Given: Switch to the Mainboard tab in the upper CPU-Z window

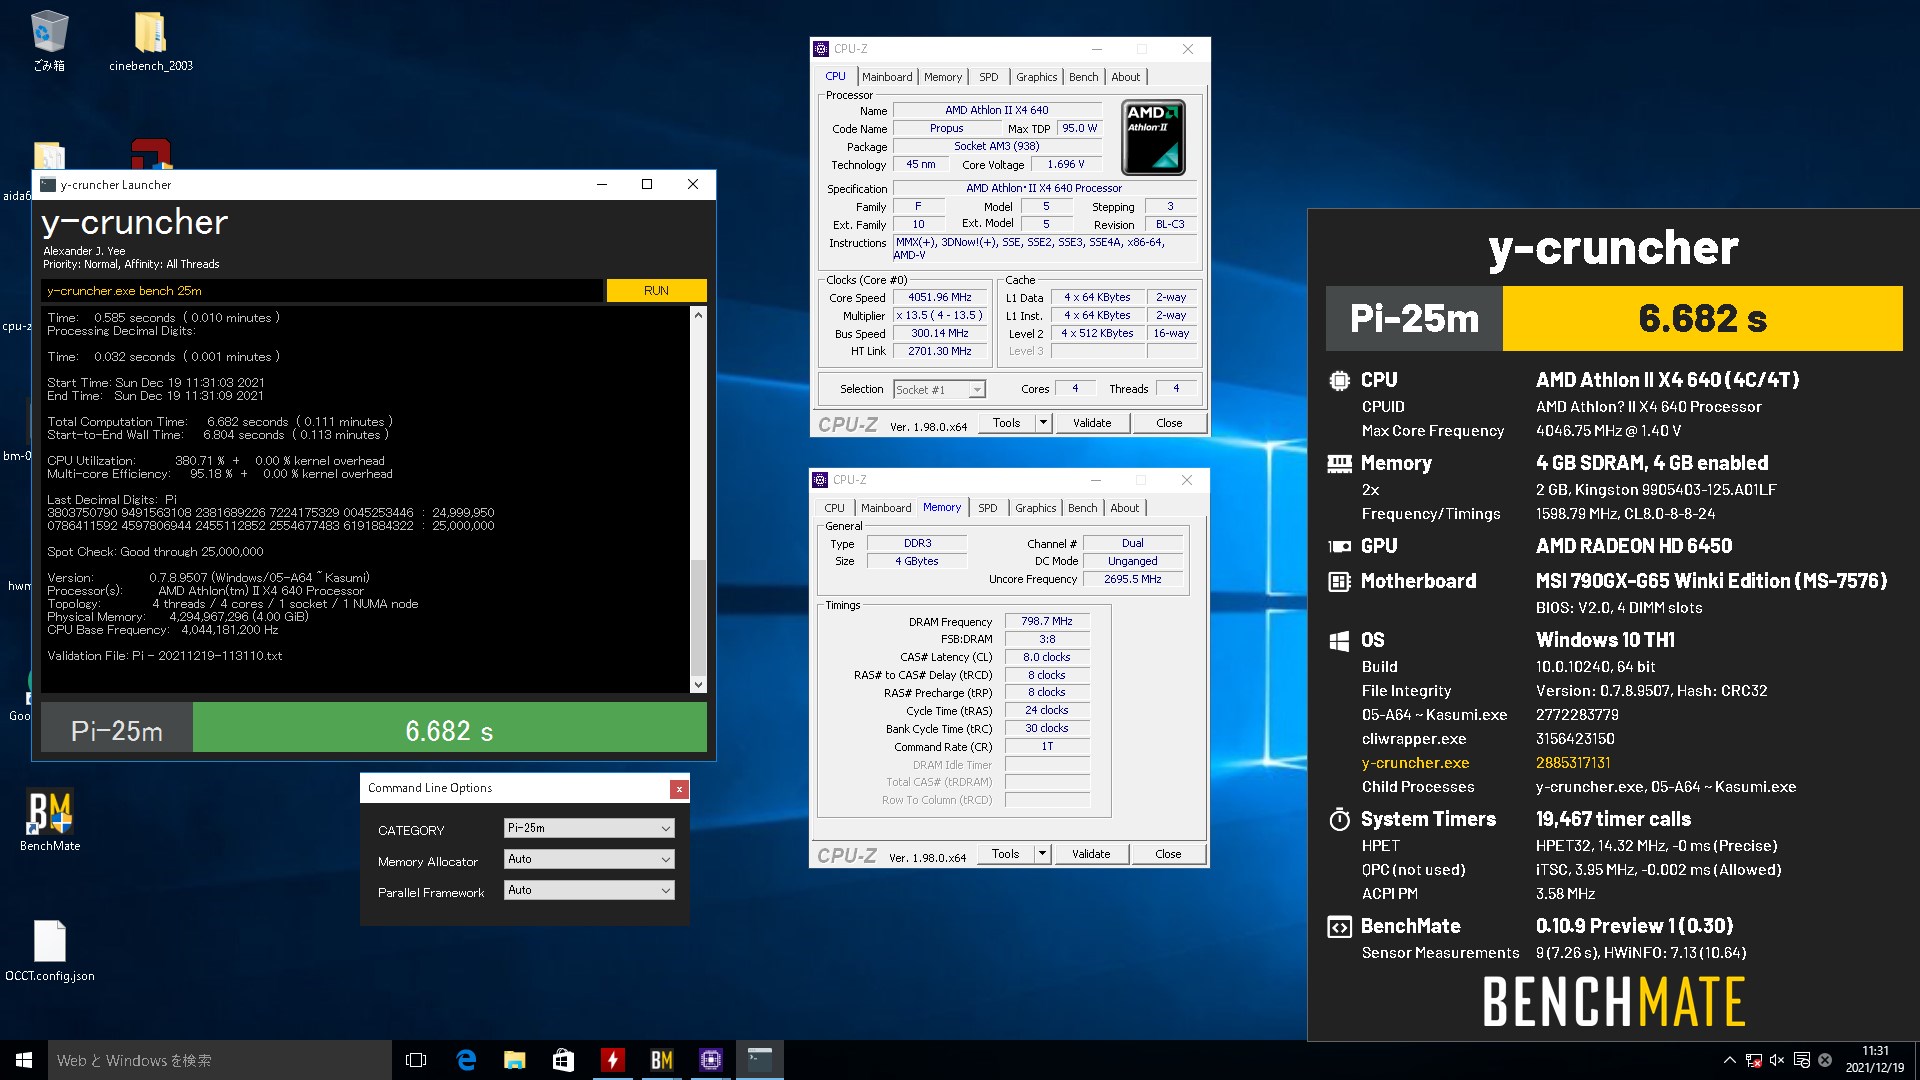Looking at the screenshot, I should (x=887, y=77).
